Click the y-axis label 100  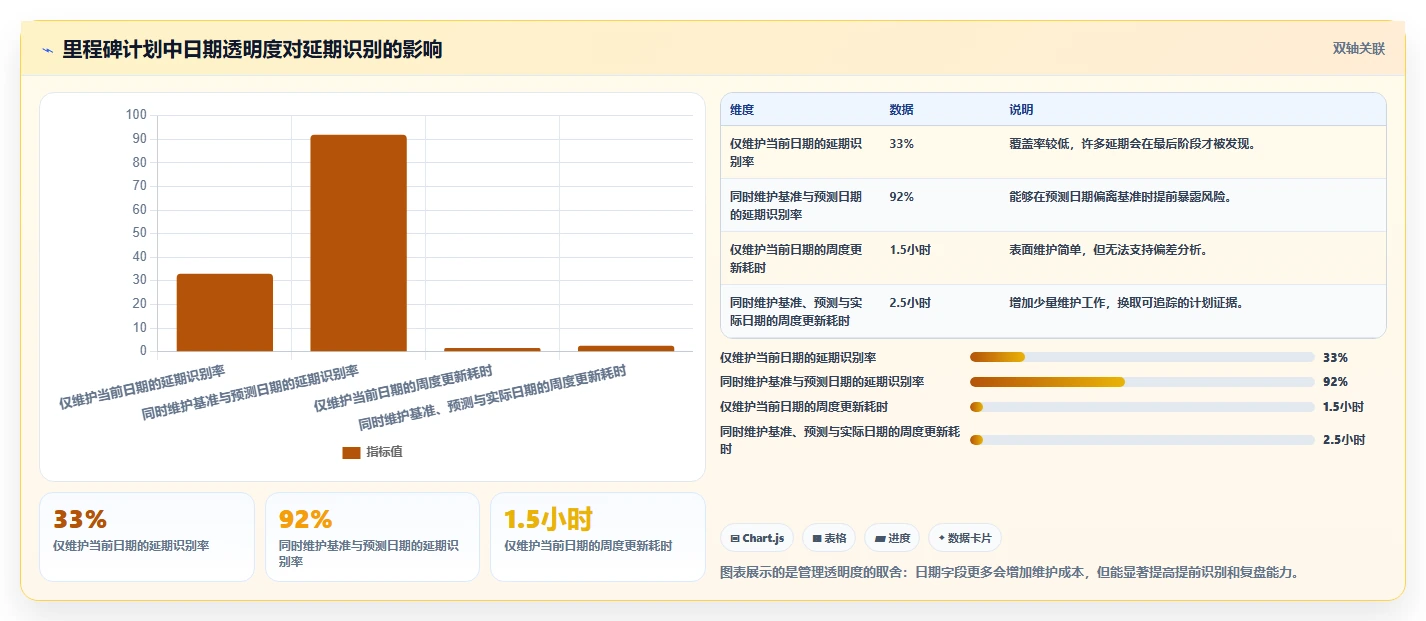[137, 115]
